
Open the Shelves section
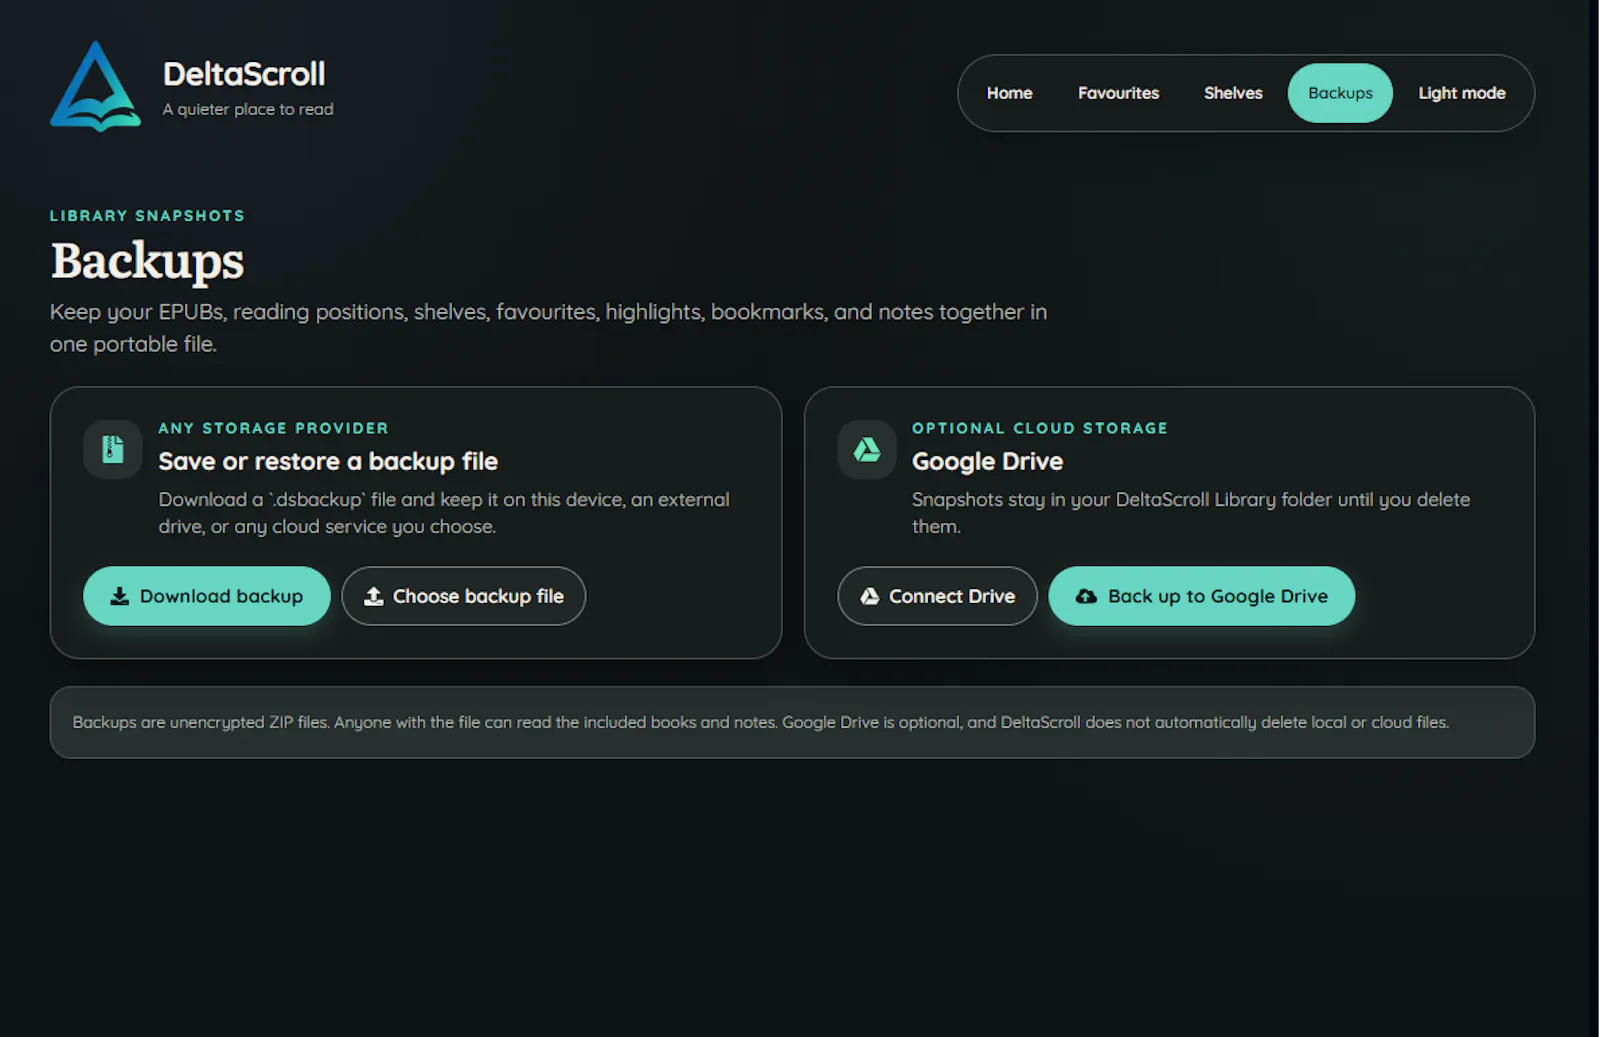pos(1233,93)
